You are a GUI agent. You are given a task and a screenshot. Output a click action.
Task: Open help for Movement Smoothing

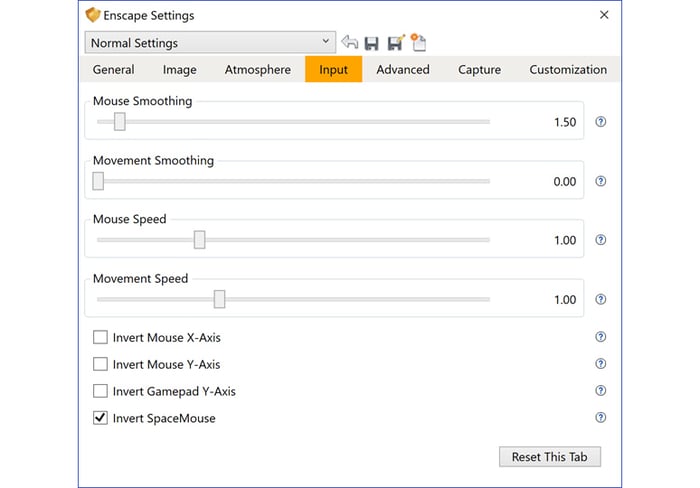coord(600,181)
